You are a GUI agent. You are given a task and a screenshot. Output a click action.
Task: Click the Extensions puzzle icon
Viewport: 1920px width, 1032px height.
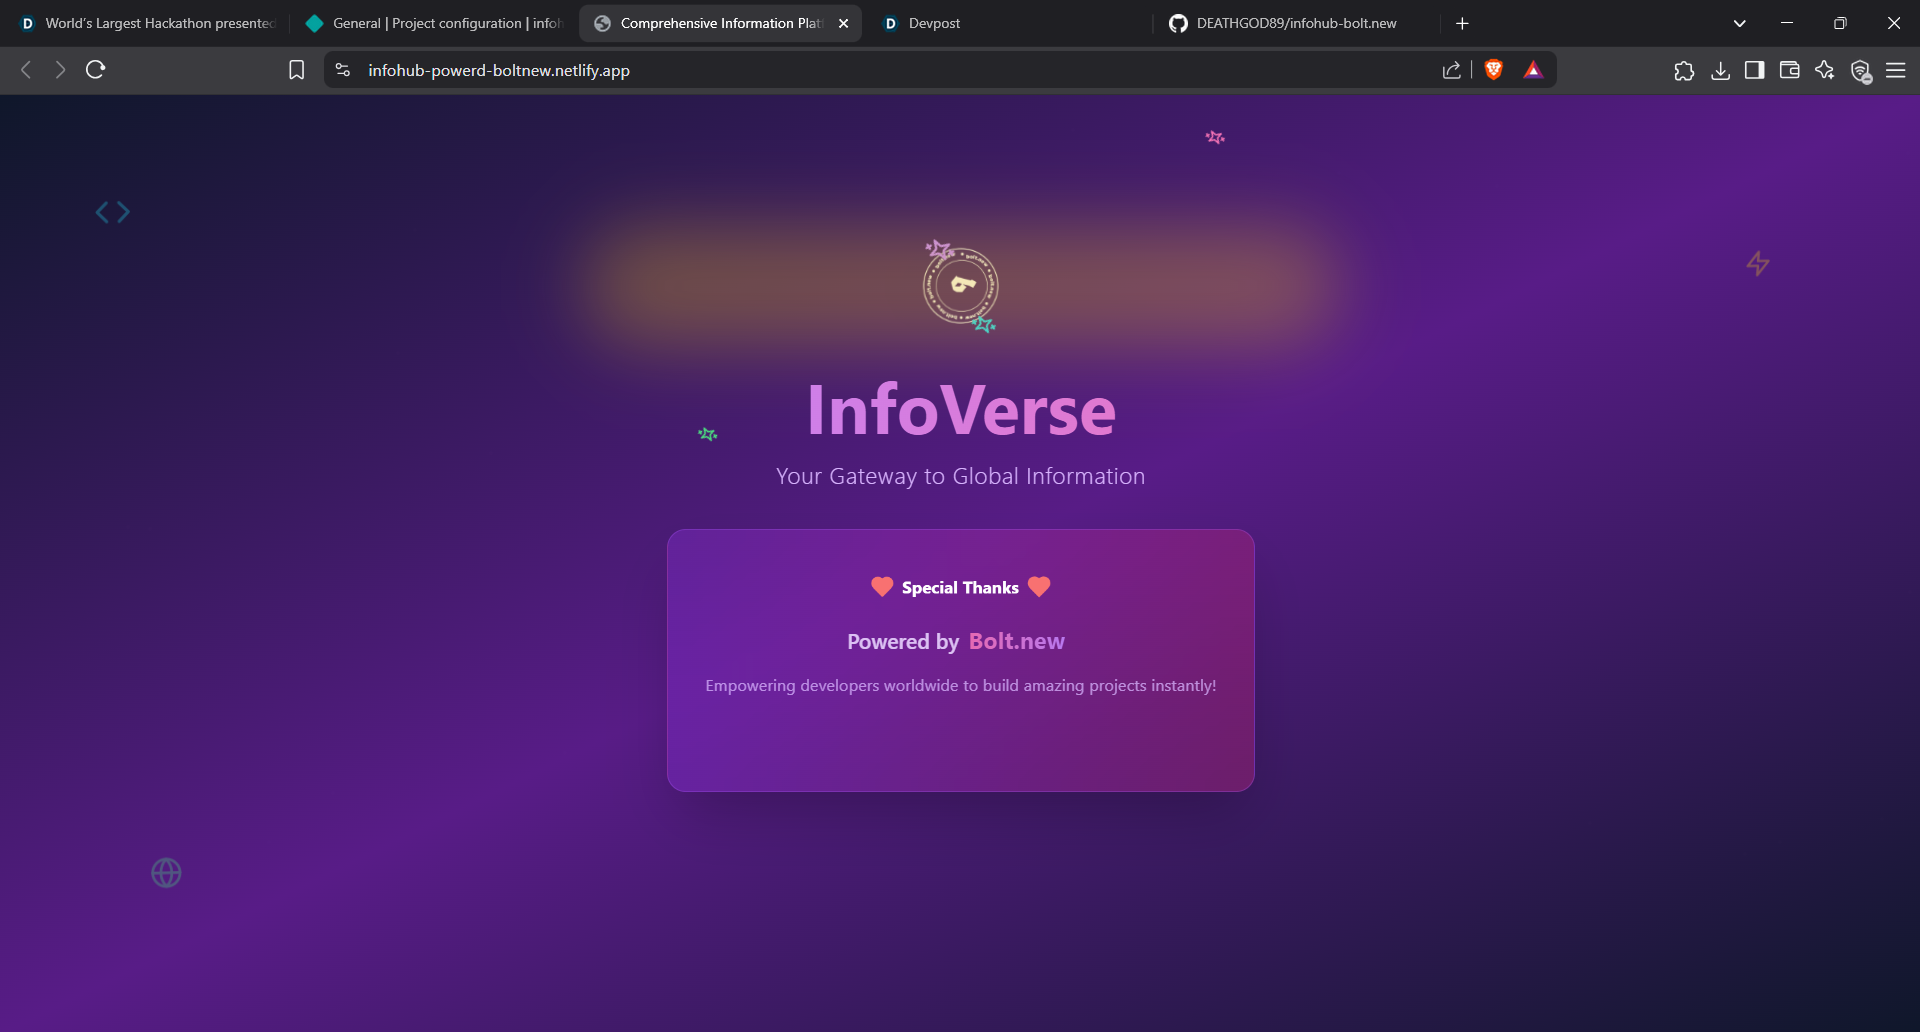coord(1684,70)
